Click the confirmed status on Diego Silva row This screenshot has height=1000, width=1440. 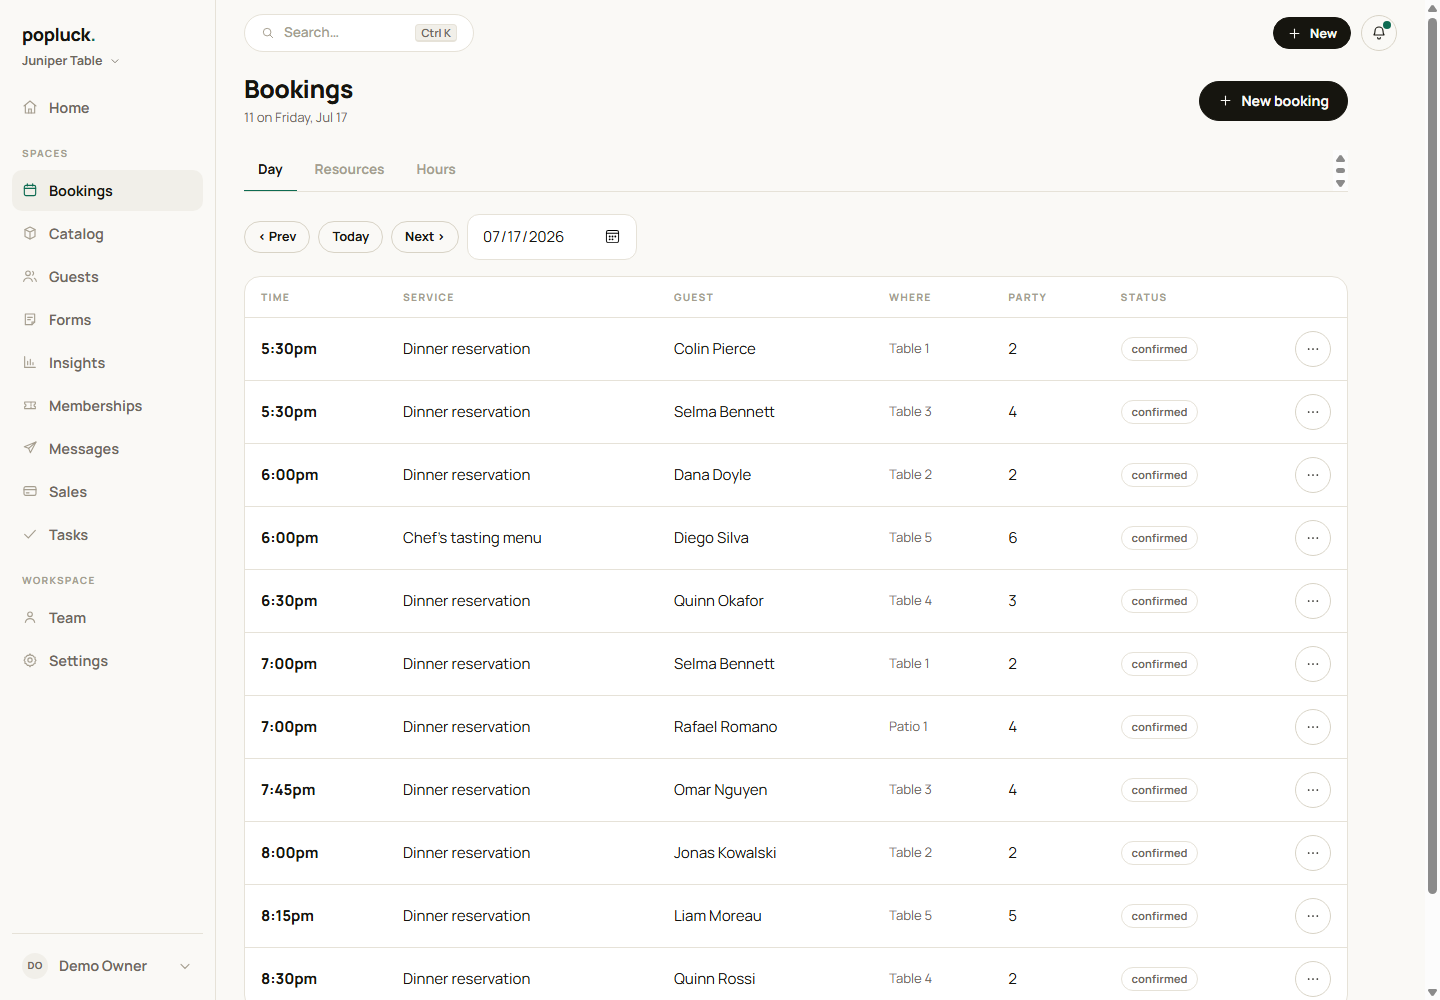pyautogui.click(x=1159, y=538)
